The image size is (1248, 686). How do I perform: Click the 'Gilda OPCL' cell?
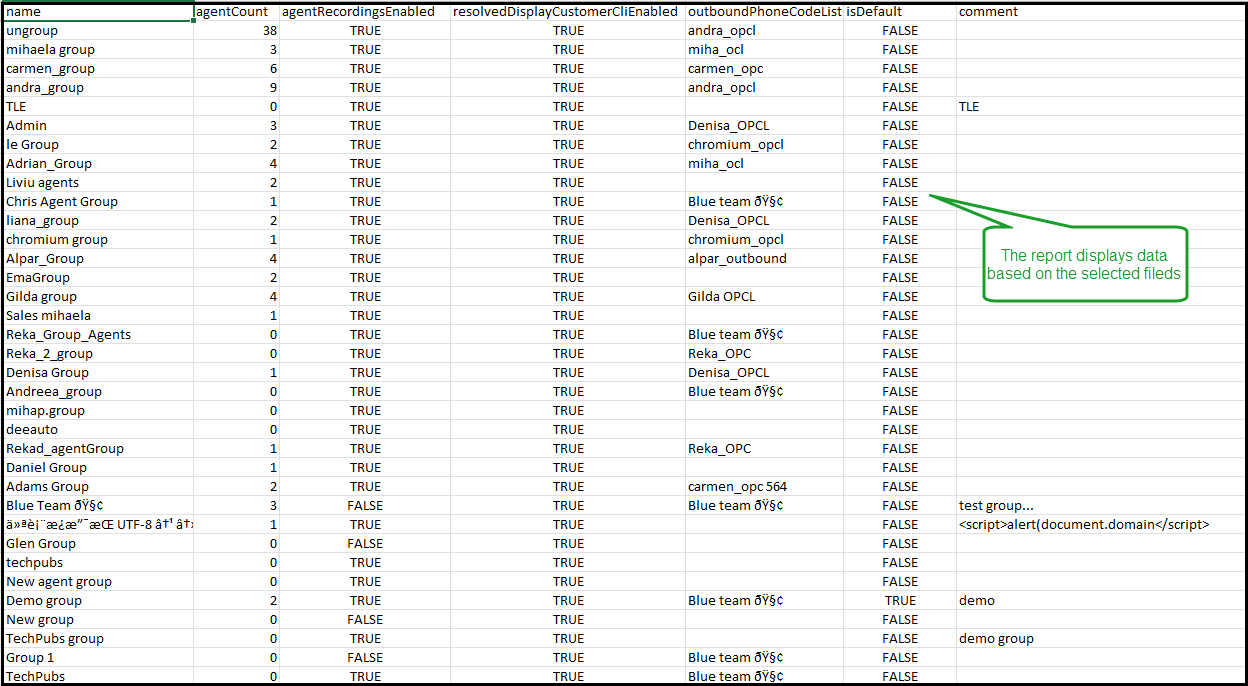(764, 297)
